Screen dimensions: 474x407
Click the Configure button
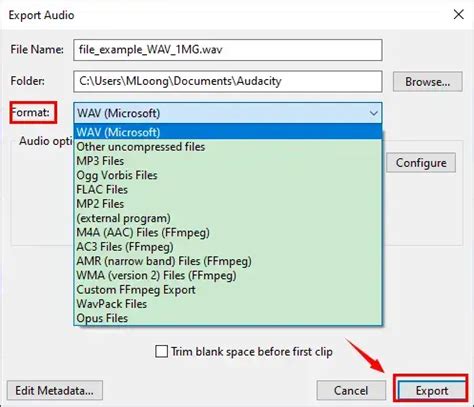[x=421, y=163]
